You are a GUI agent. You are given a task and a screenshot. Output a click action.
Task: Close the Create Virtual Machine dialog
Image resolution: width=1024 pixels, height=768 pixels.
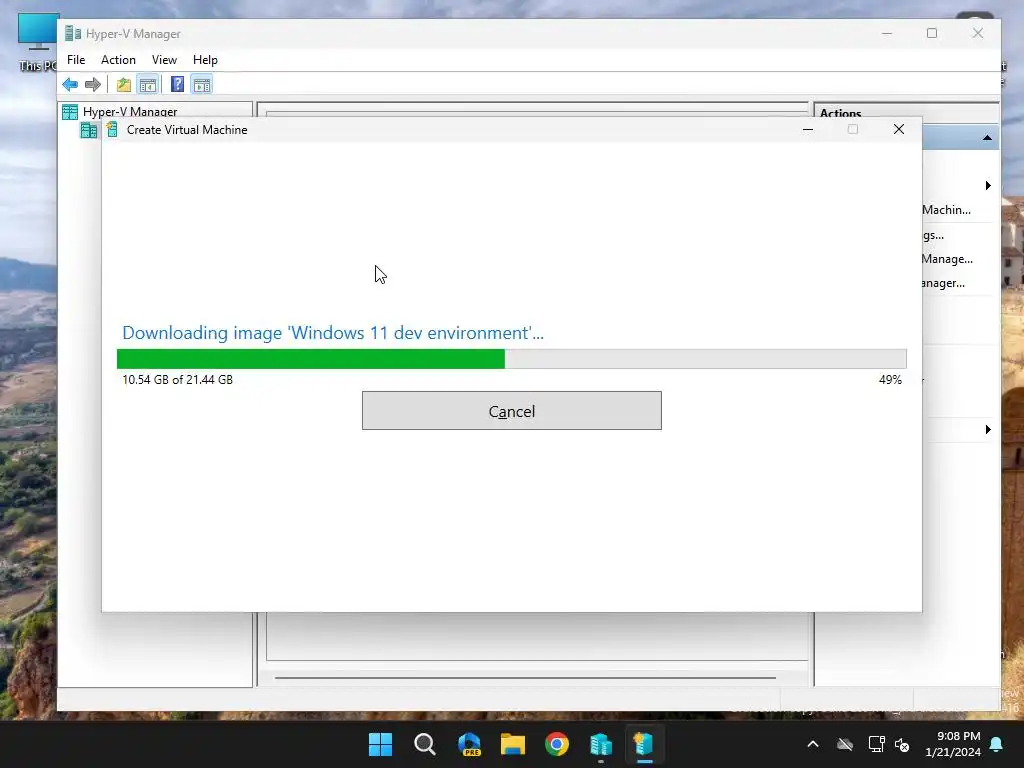[899, 129]
